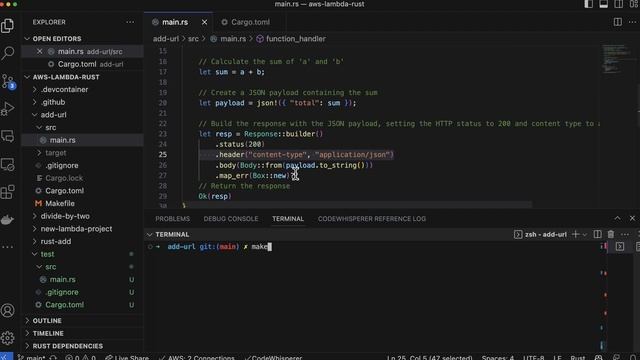The height and width of the screenshot is (360, 640).
Task: Select the Terminal panel tab
Action: [x=288, y=219]
